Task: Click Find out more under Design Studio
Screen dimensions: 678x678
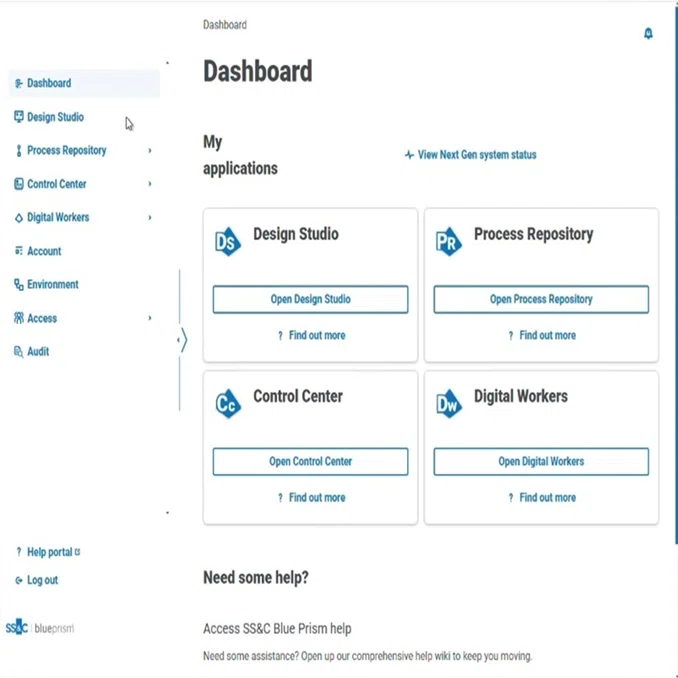Action: 311,335
